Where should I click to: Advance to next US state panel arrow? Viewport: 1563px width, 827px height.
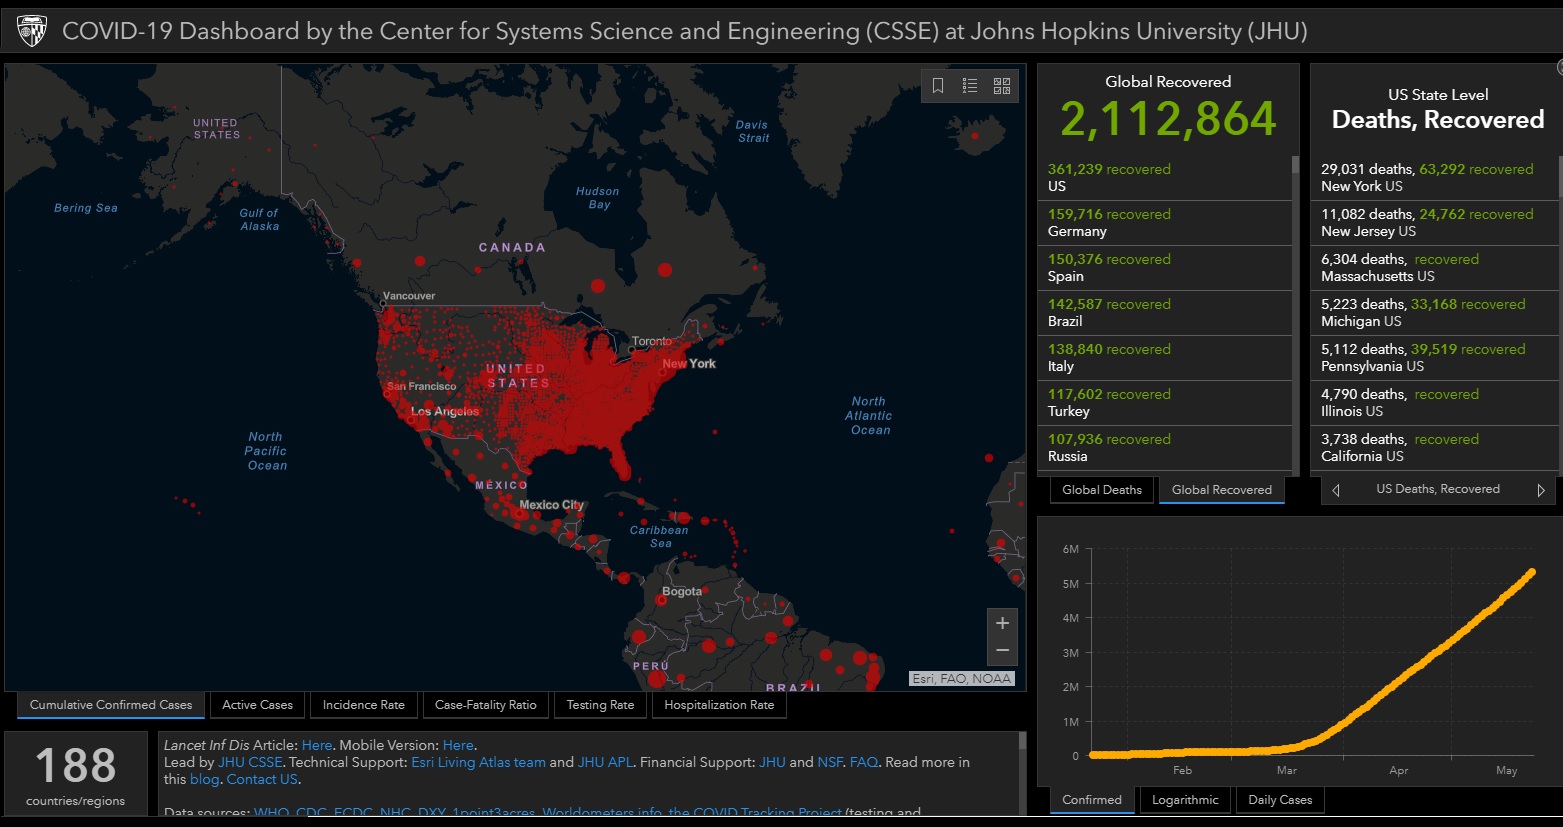(x=1540, y=490)
